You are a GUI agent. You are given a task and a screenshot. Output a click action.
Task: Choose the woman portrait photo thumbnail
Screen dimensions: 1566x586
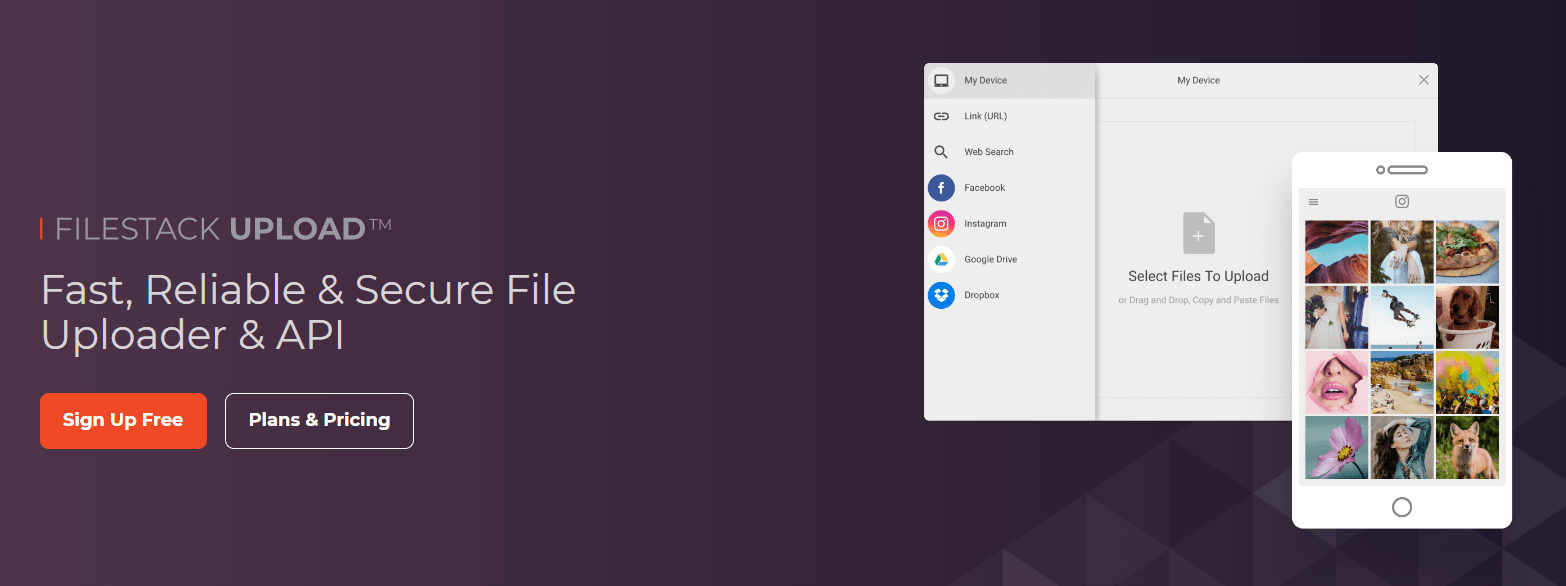click(x=1402, y=447)
